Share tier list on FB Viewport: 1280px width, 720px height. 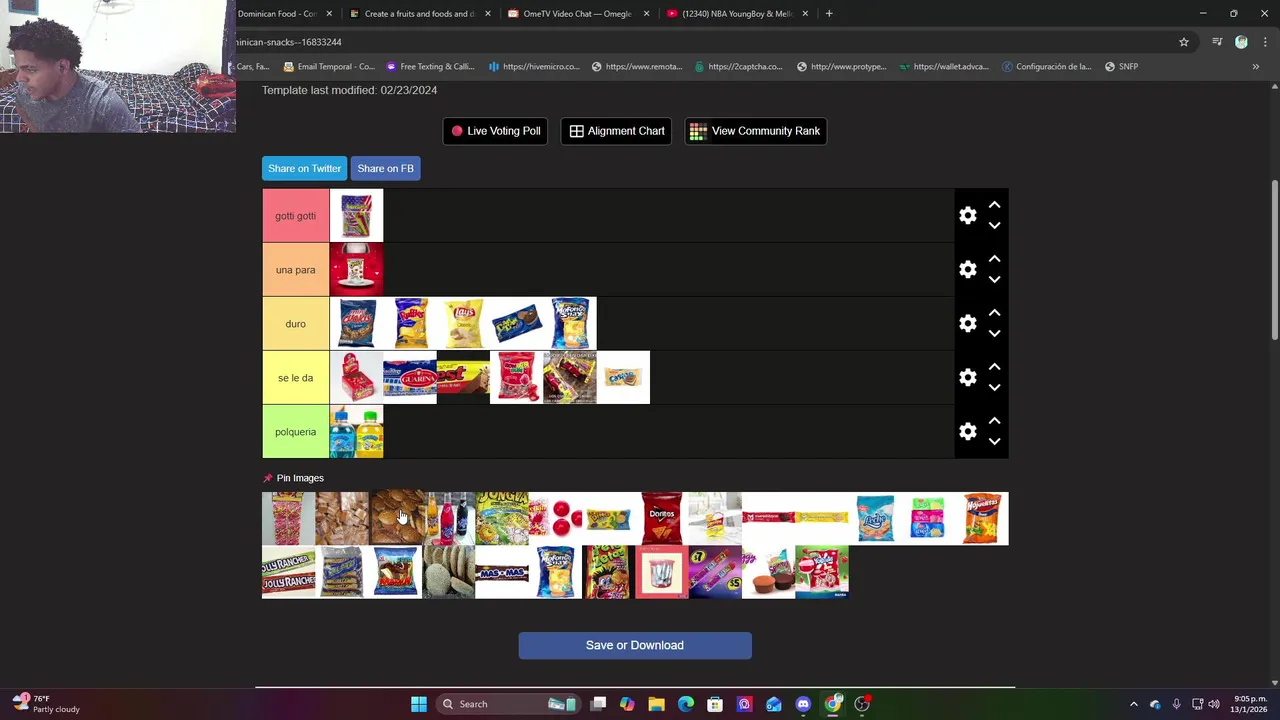point(385,168)
